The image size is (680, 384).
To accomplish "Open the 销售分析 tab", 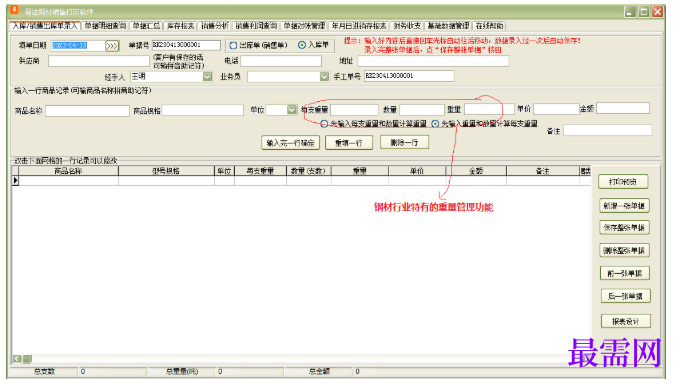I will pyautogui.click(x=215, y=26).
